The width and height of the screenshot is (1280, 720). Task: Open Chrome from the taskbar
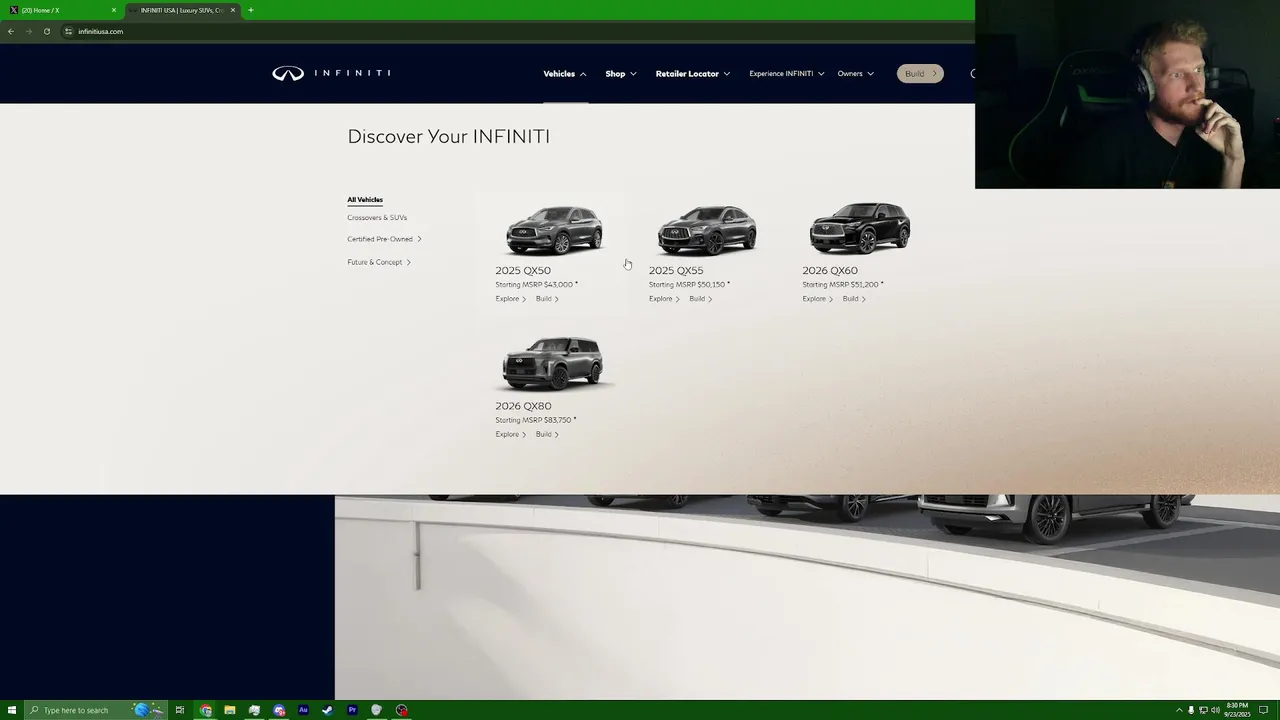pyautogui.click(x=206, y=710)
